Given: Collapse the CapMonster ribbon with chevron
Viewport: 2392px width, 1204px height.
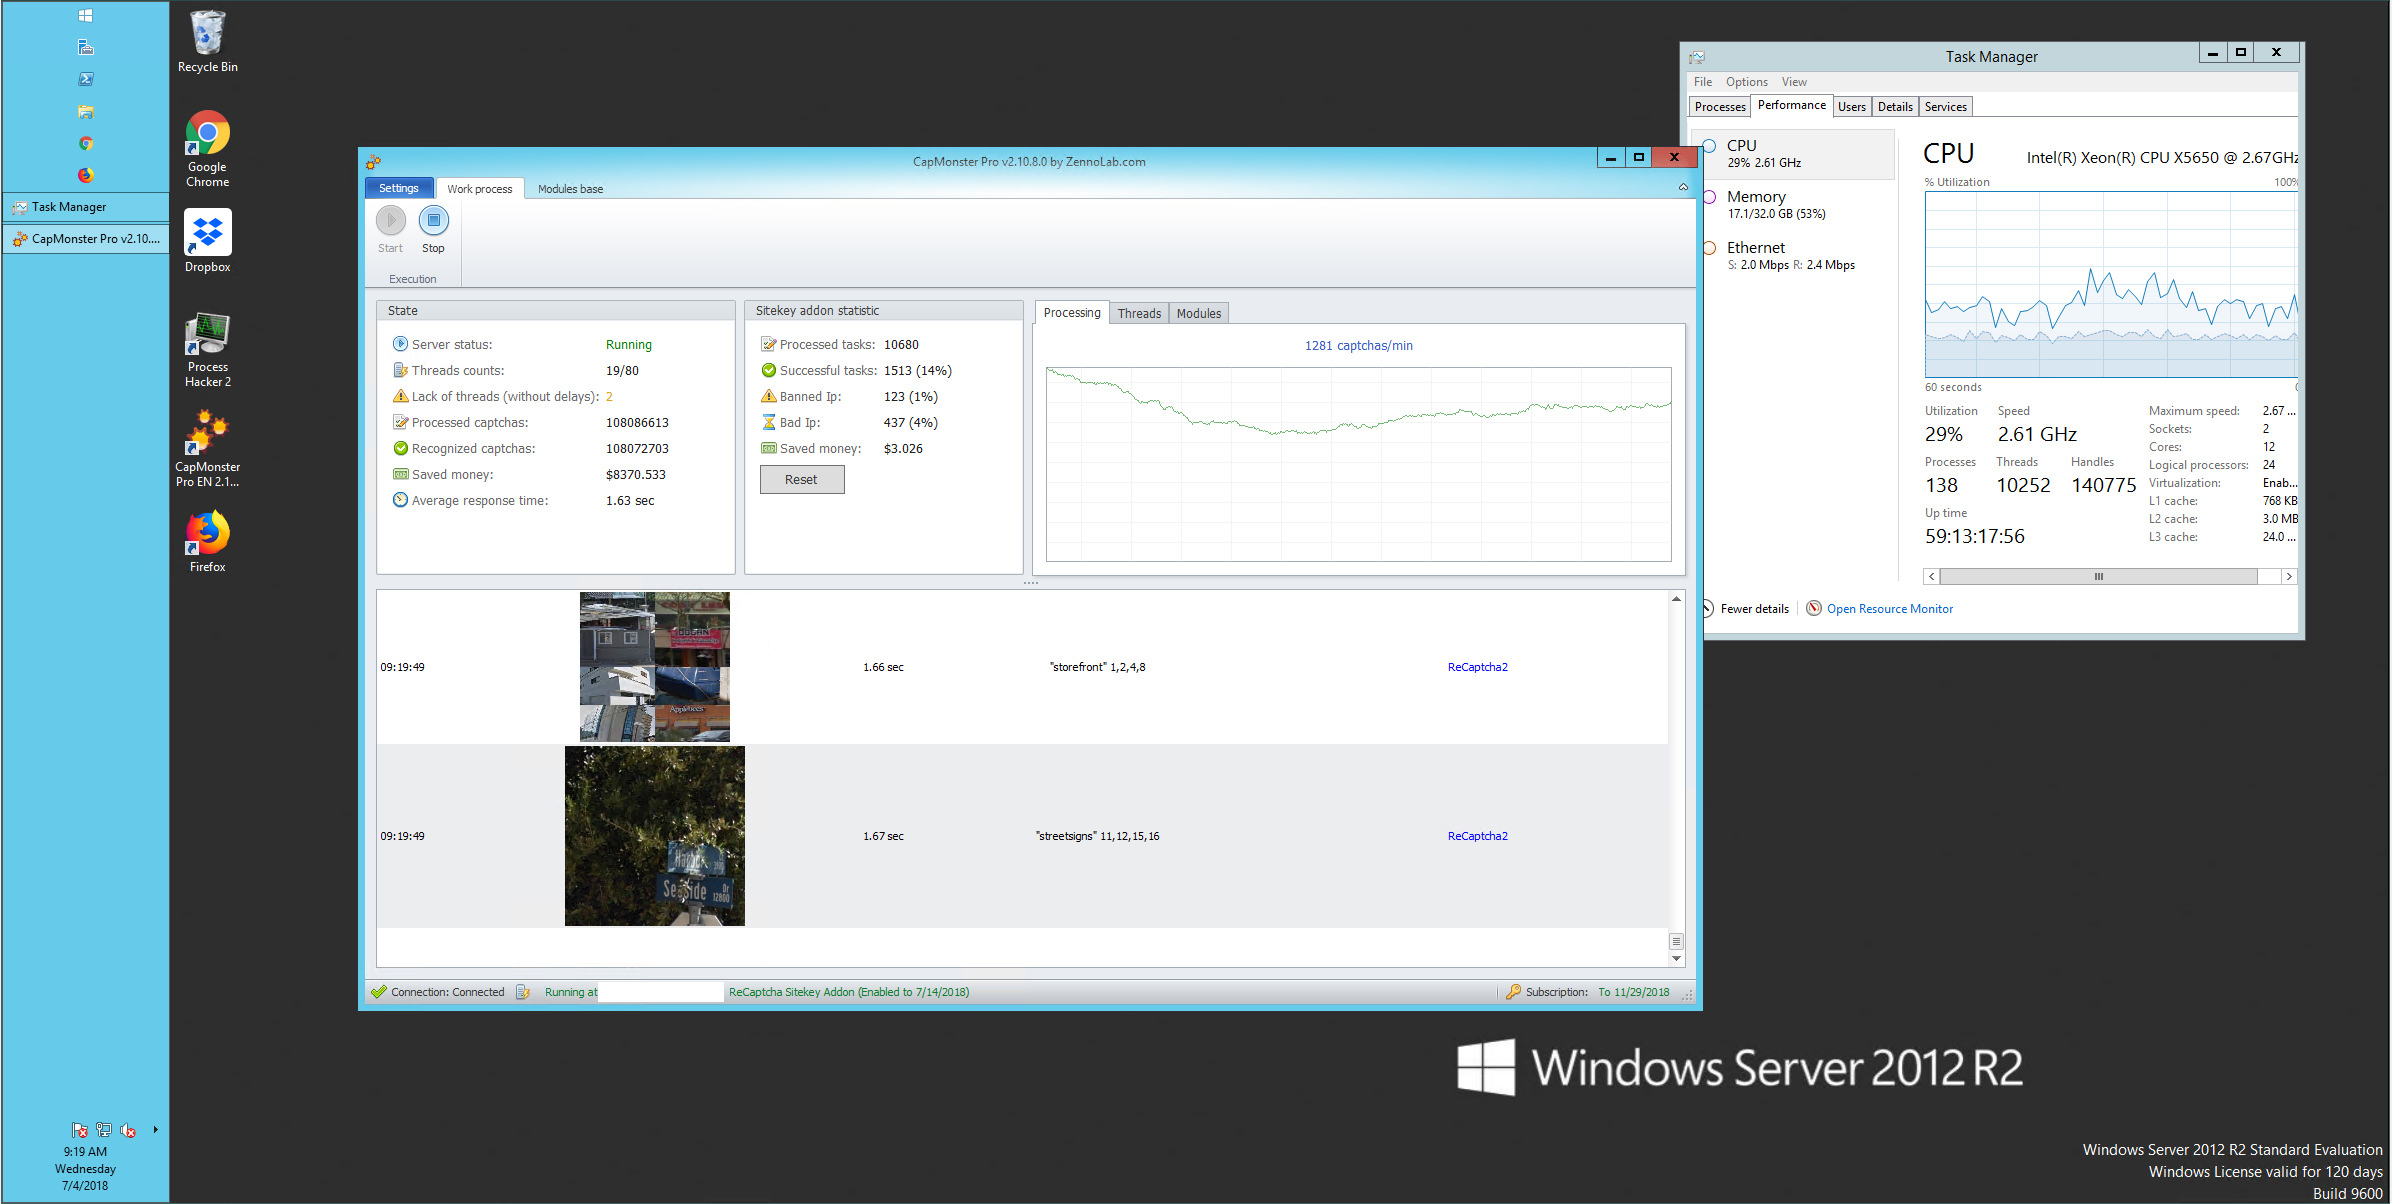Looking at the screenshot, I should [x=1683, y=188].
